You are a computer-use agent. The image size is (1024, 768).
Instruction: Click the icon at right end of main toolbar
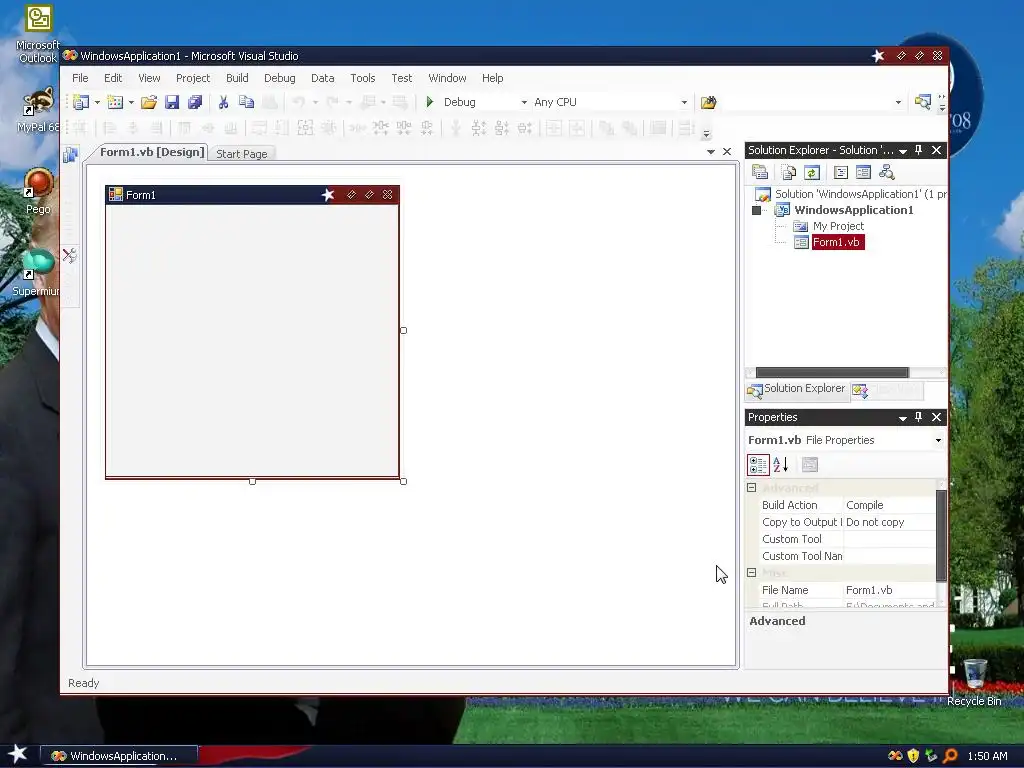923,102
